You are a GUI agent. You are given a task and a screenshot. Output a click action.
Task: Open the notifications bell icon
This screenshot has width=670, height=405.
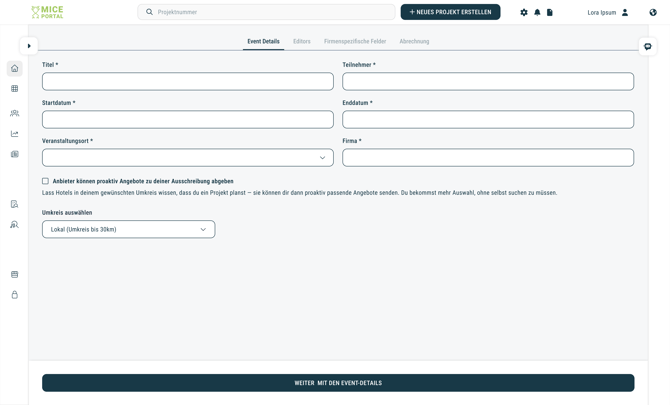[x=537, y=12]
